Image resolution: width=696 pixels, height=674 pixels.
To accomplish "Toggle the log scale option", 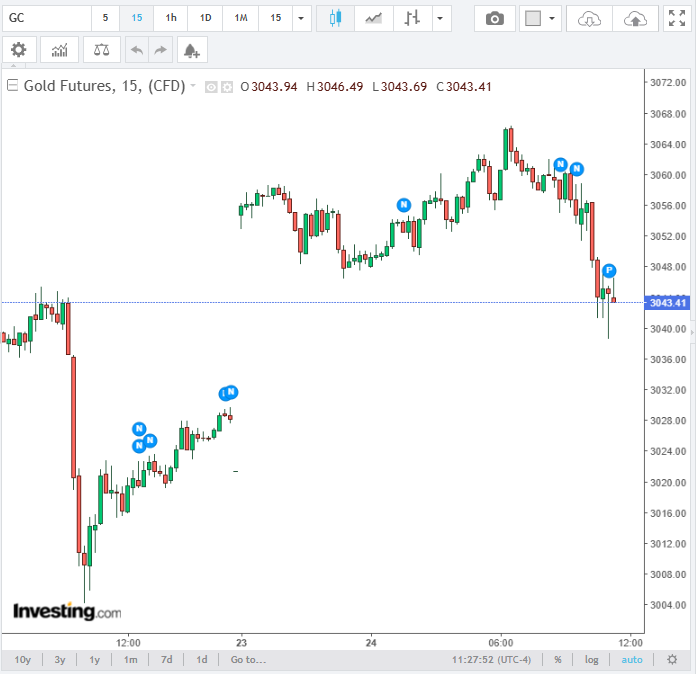I will (x=592, y=660).
